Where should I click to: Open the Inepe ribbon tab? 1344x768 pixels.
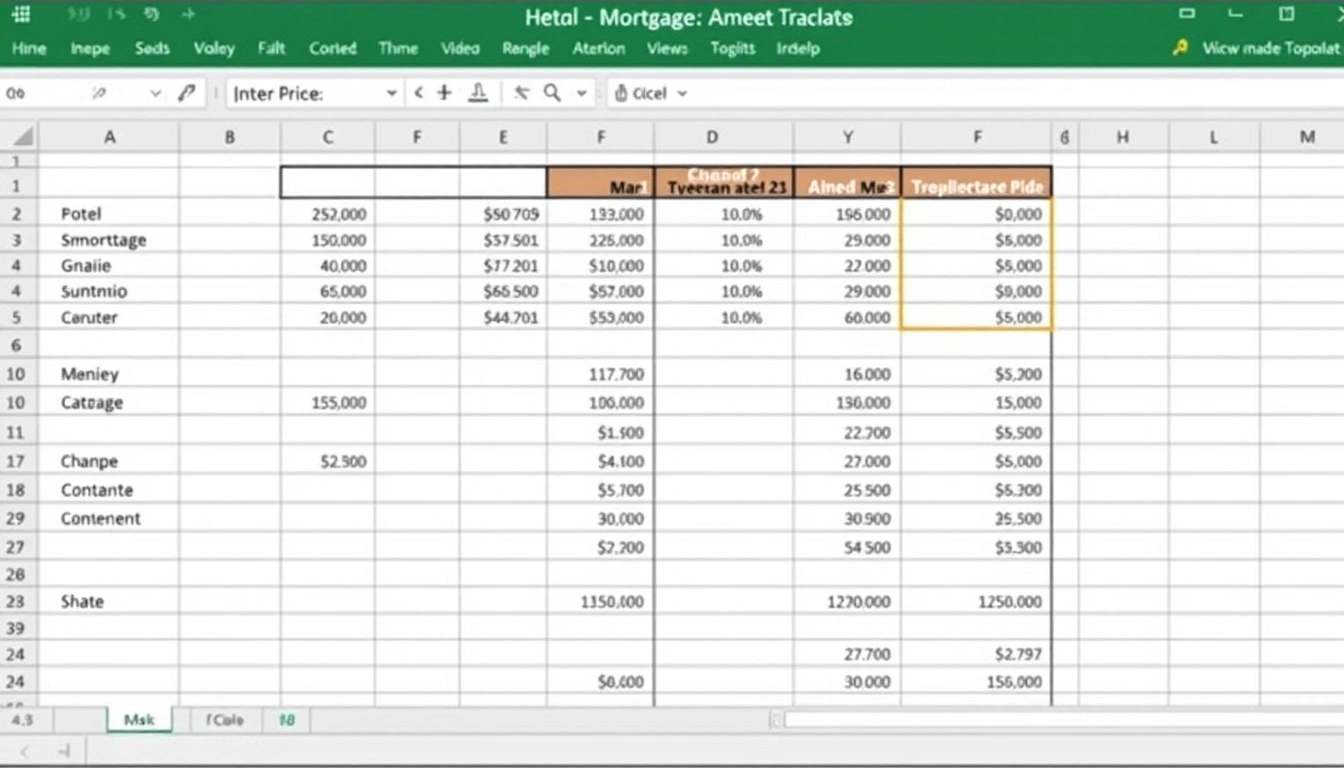91,48
